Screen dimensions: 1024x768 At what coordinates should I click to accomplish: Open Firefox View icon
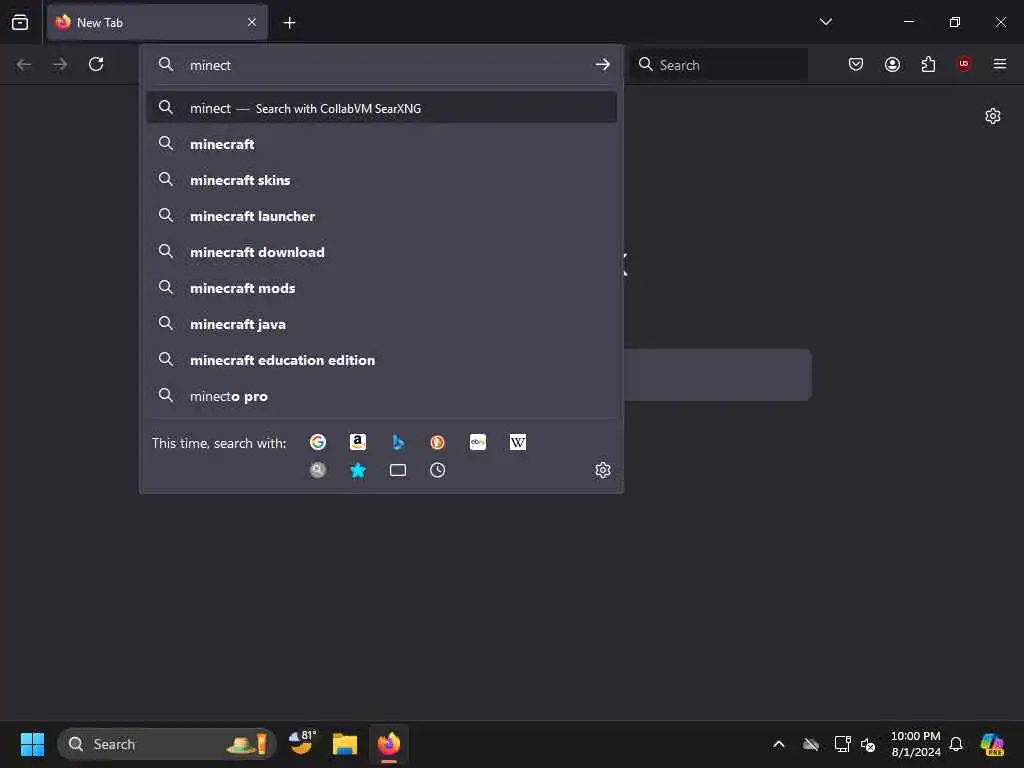click(20, 22)
